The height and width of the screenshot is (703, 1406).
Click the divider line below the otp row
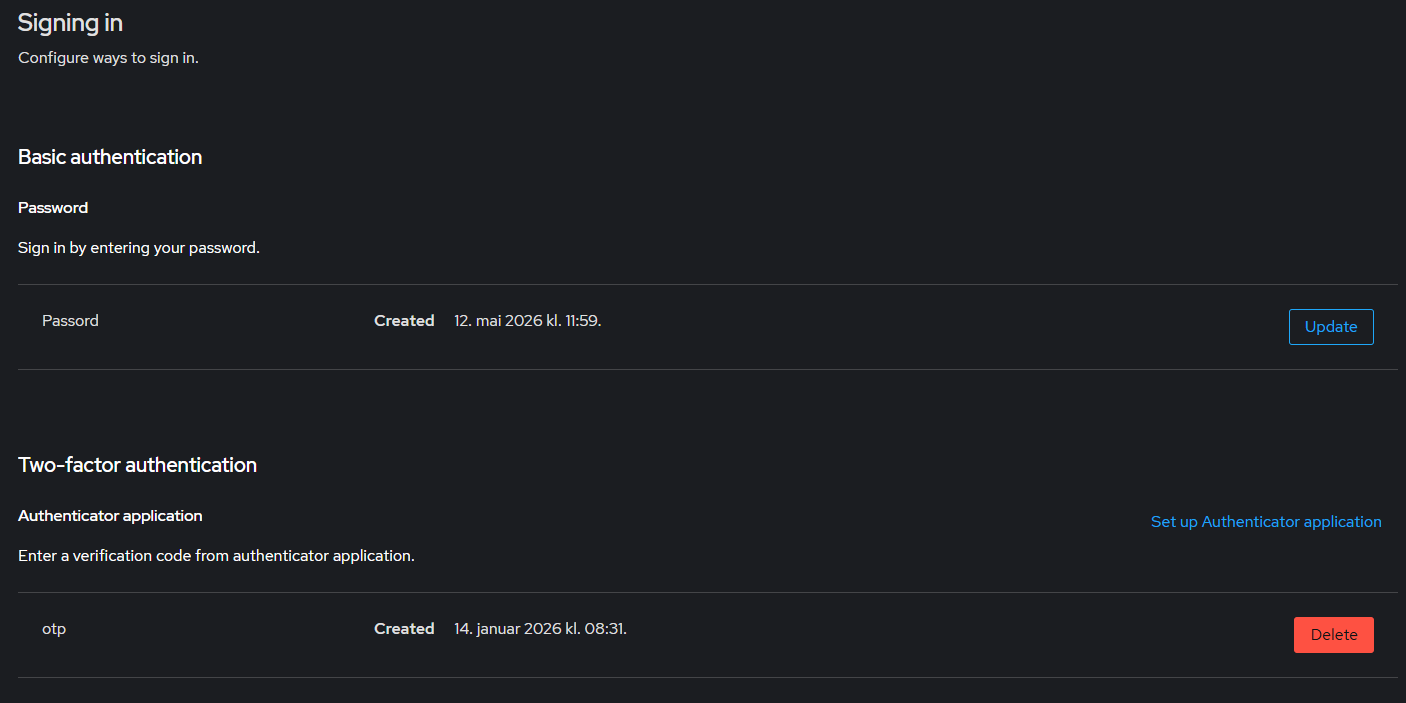click(x=708, y=677)
